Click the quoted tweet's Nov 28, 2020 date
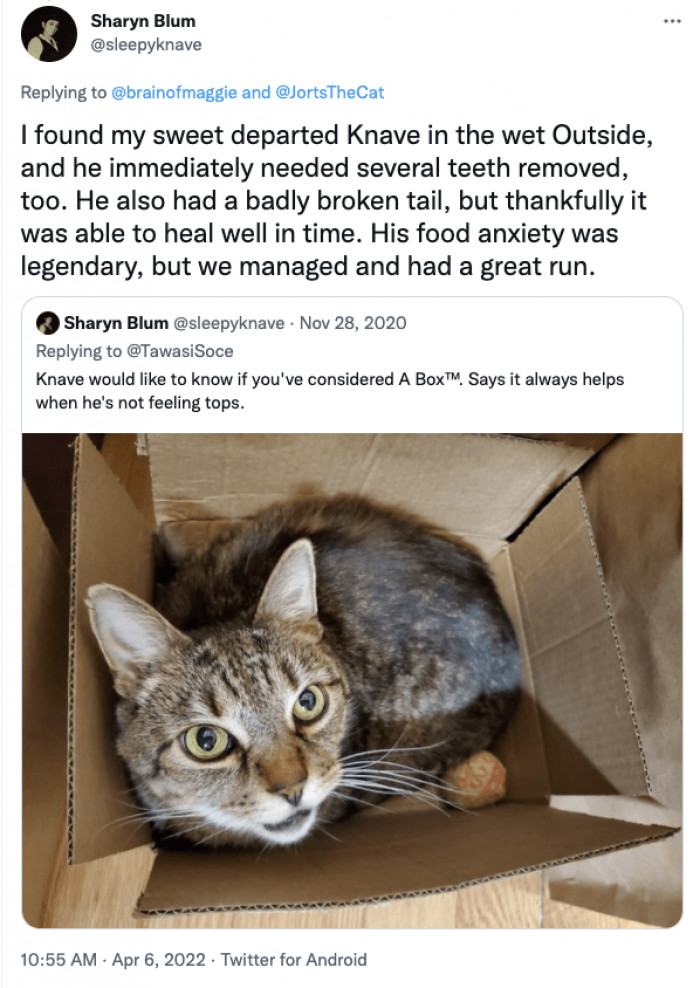Screen dimensions: 700x988 (x=353, y=323)
